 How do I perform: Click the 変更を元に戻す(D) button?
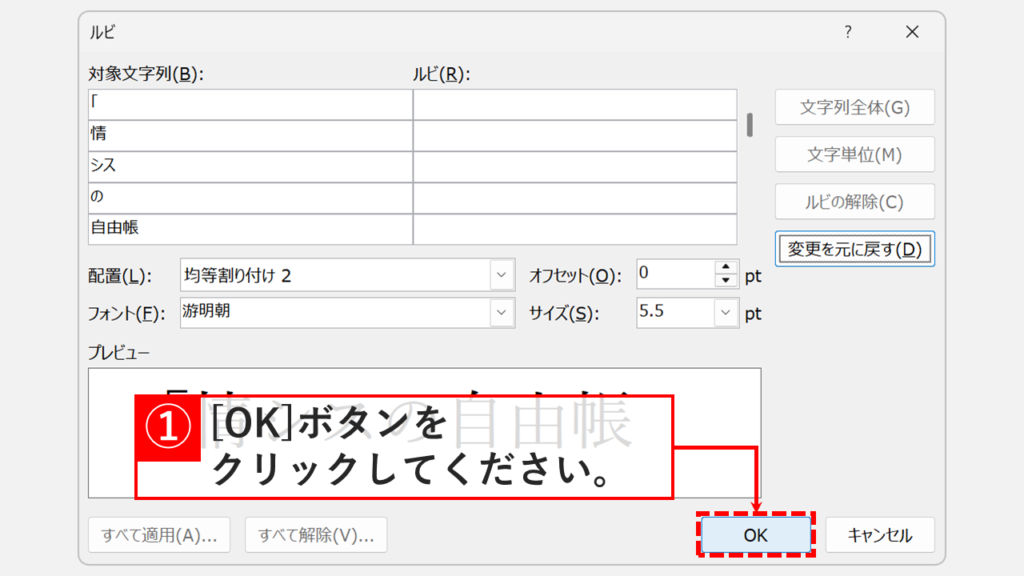click(854, 248)
